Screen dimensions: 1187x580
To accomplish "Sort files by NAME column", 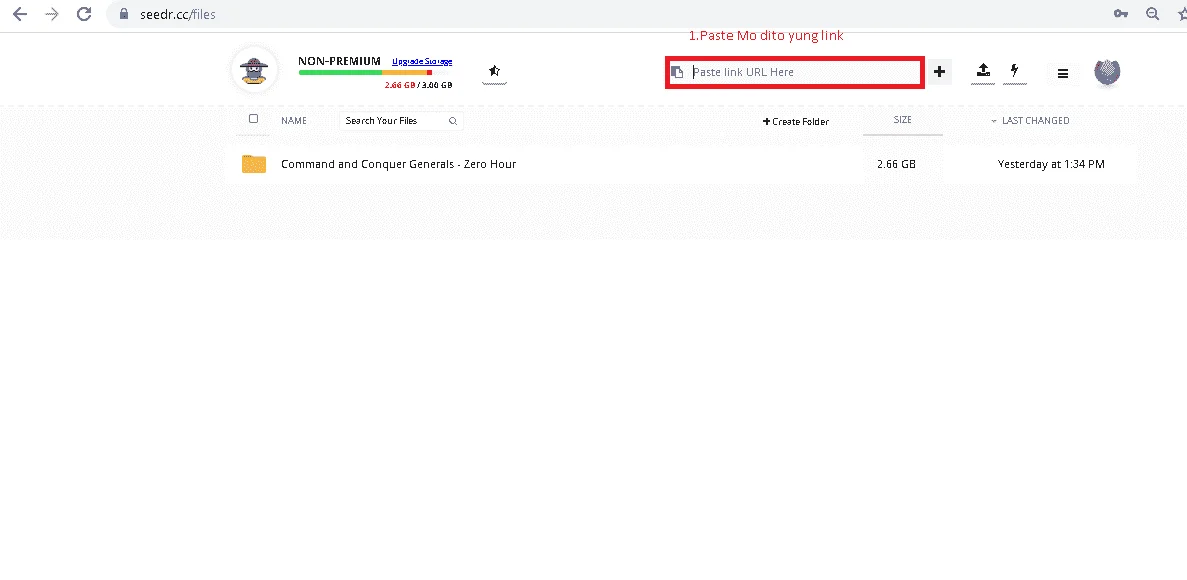I will point(294,120).
